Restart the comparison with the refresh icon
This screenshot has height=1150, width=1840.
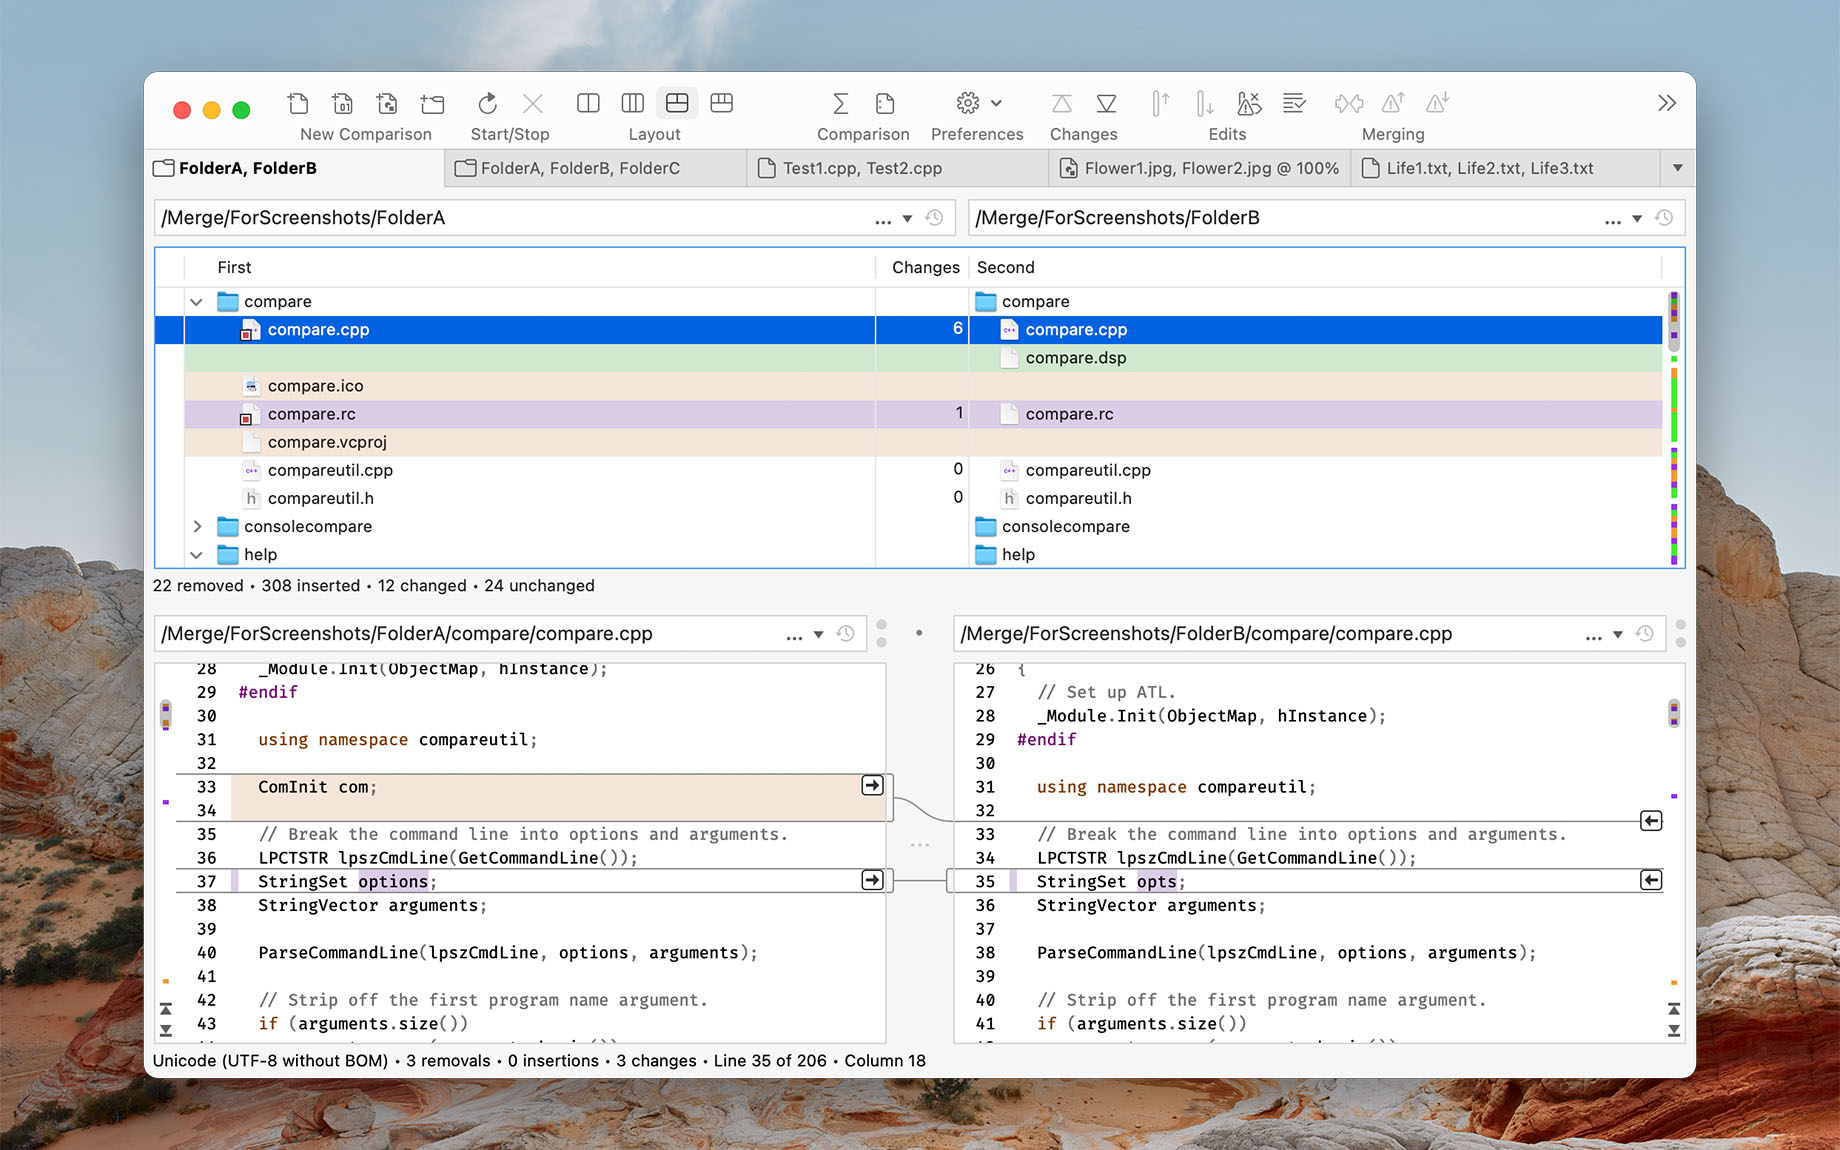[487, 103]
